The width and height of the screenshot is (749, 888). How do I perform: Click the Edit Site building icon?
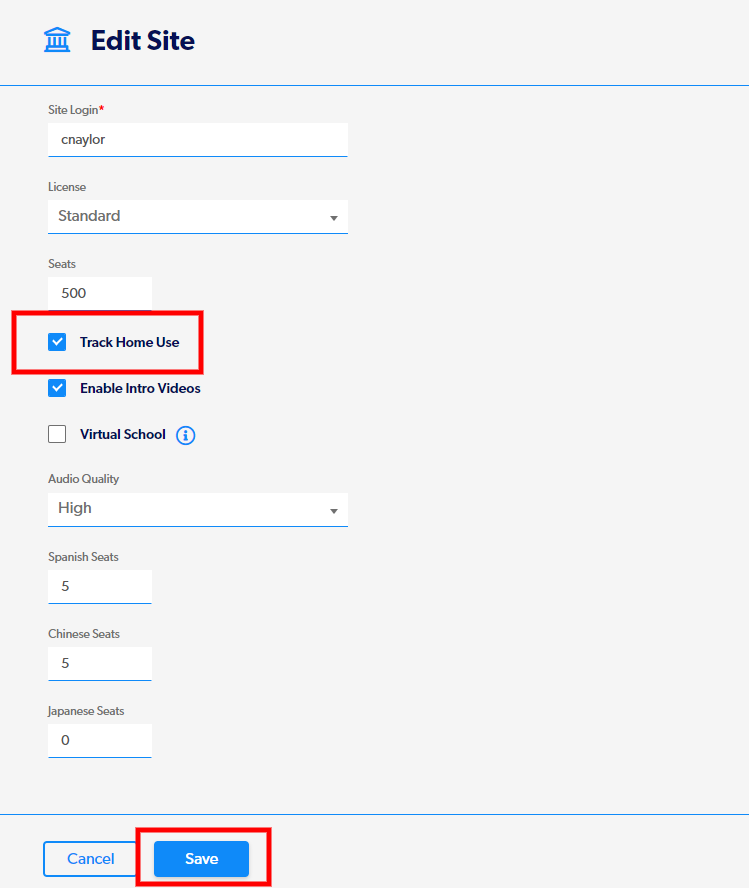coord(57,40)
